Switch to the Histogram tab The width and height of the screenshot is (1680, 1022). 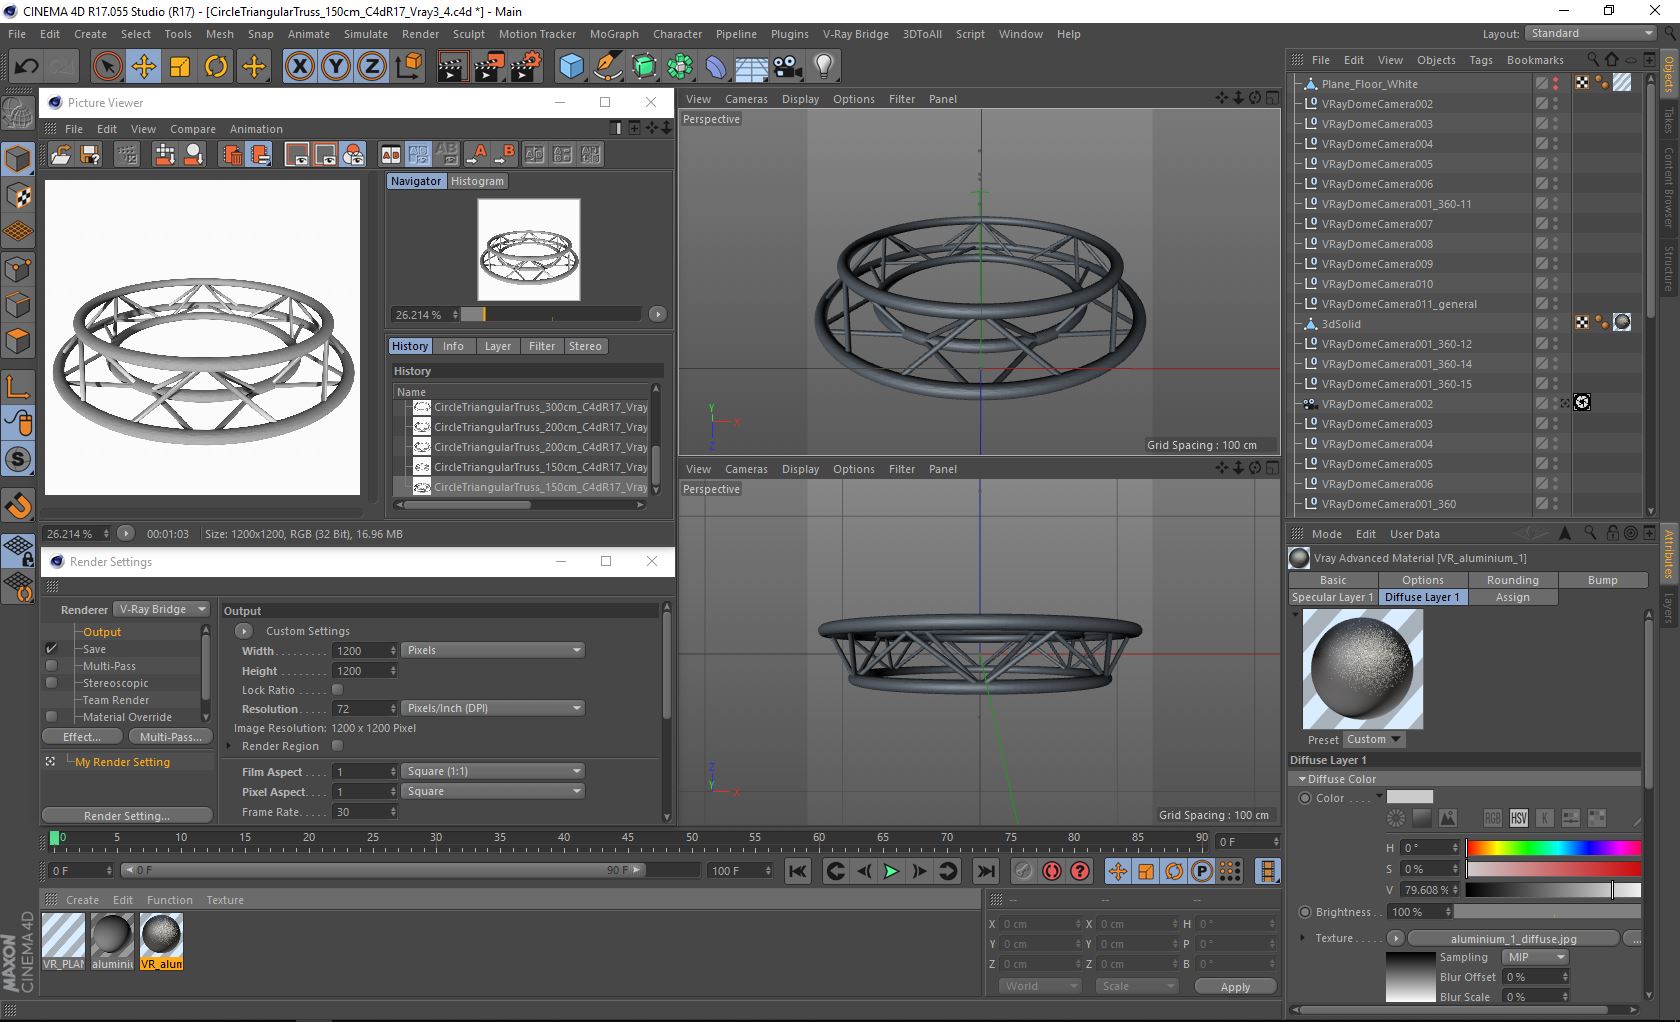[477, 181]
